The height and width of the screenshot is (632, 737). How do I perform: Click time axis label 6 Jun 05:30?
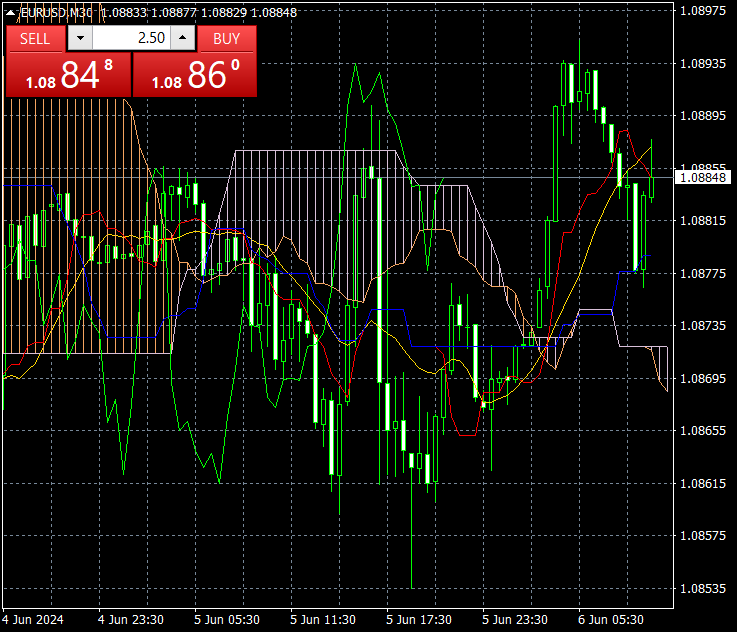coord(611,620)
